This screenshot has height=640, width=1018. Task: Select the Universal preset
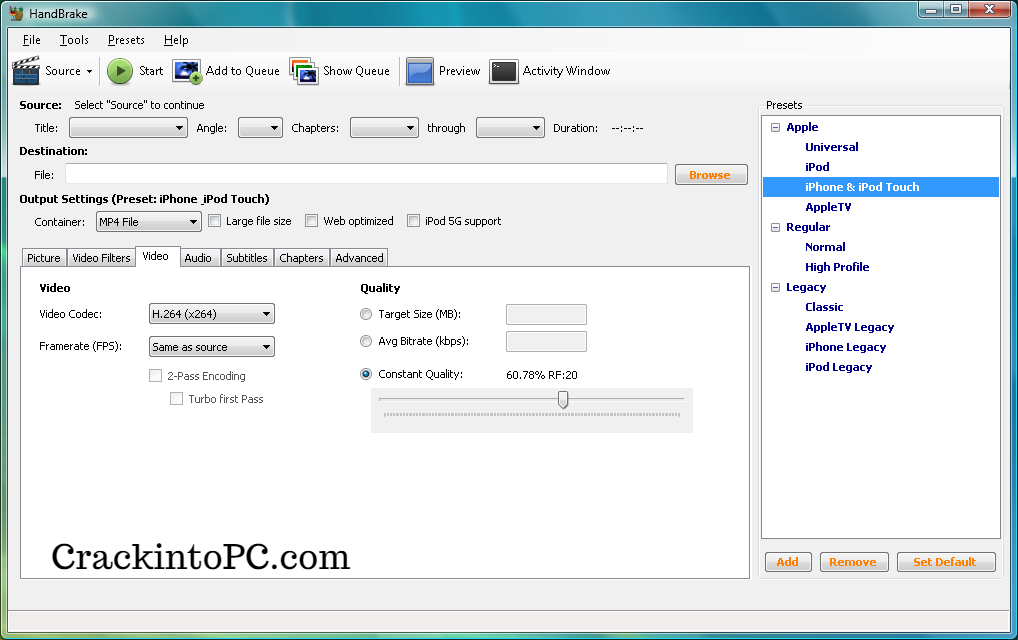832,147
